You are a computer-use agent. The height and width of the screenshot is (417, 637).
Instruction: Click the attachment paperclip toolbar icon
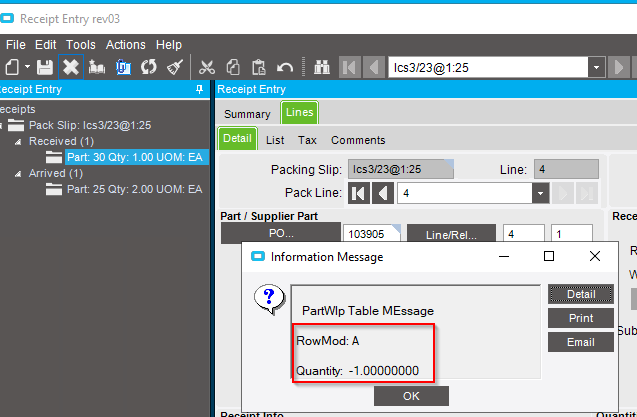coord(123,67)
